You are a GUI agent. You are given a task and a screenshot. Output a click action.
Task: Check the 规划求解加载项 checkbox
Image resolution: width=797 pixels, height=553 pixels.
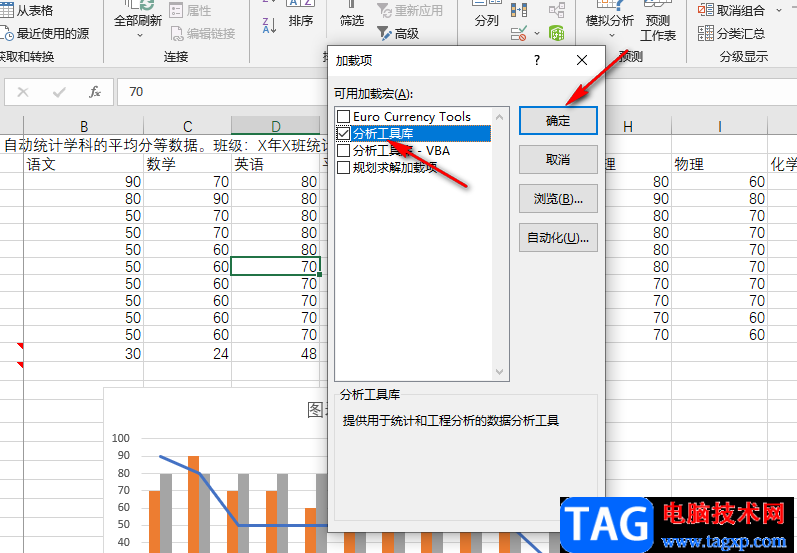pos(344,167)
